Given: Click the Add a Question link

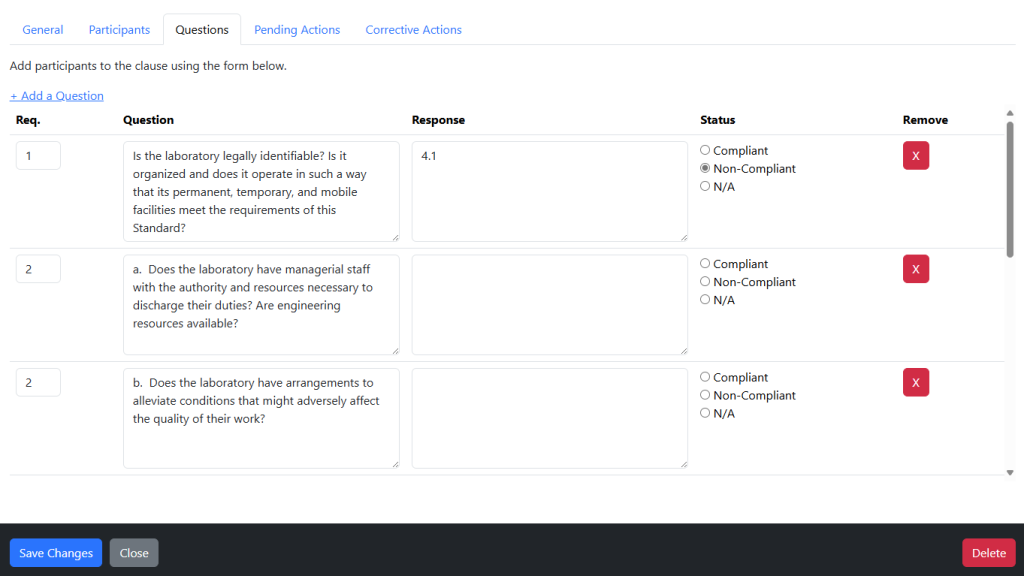Looking at the screenshot, I should pyautogui.click(x=57, y=95).
